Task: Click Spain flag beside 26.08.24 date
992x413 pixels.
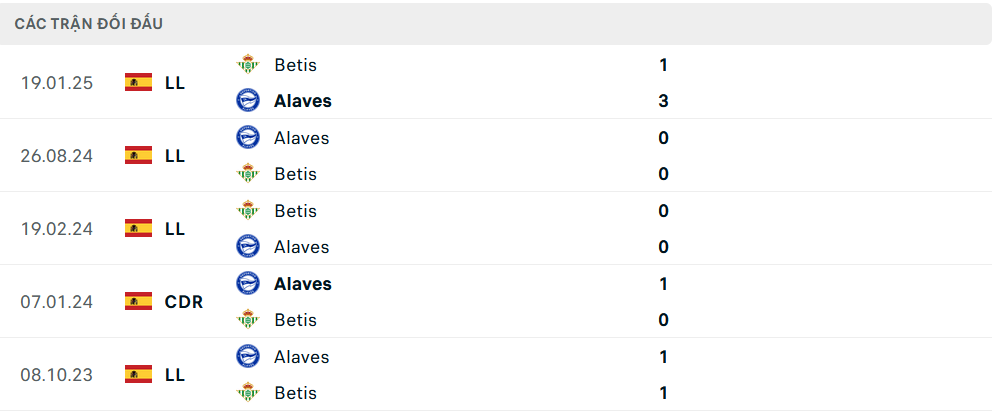Action: (138, 155)
